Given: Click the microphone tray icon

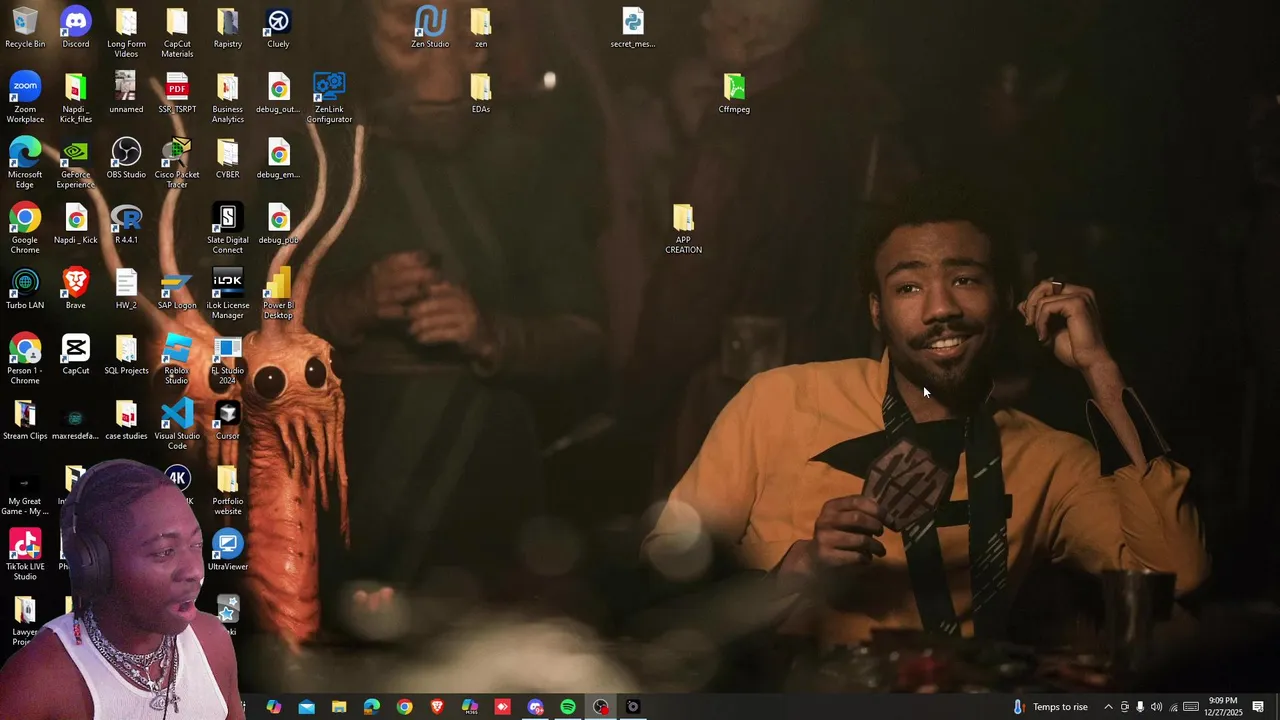Looking at the screenshot, I should [x=1140, y=707].
